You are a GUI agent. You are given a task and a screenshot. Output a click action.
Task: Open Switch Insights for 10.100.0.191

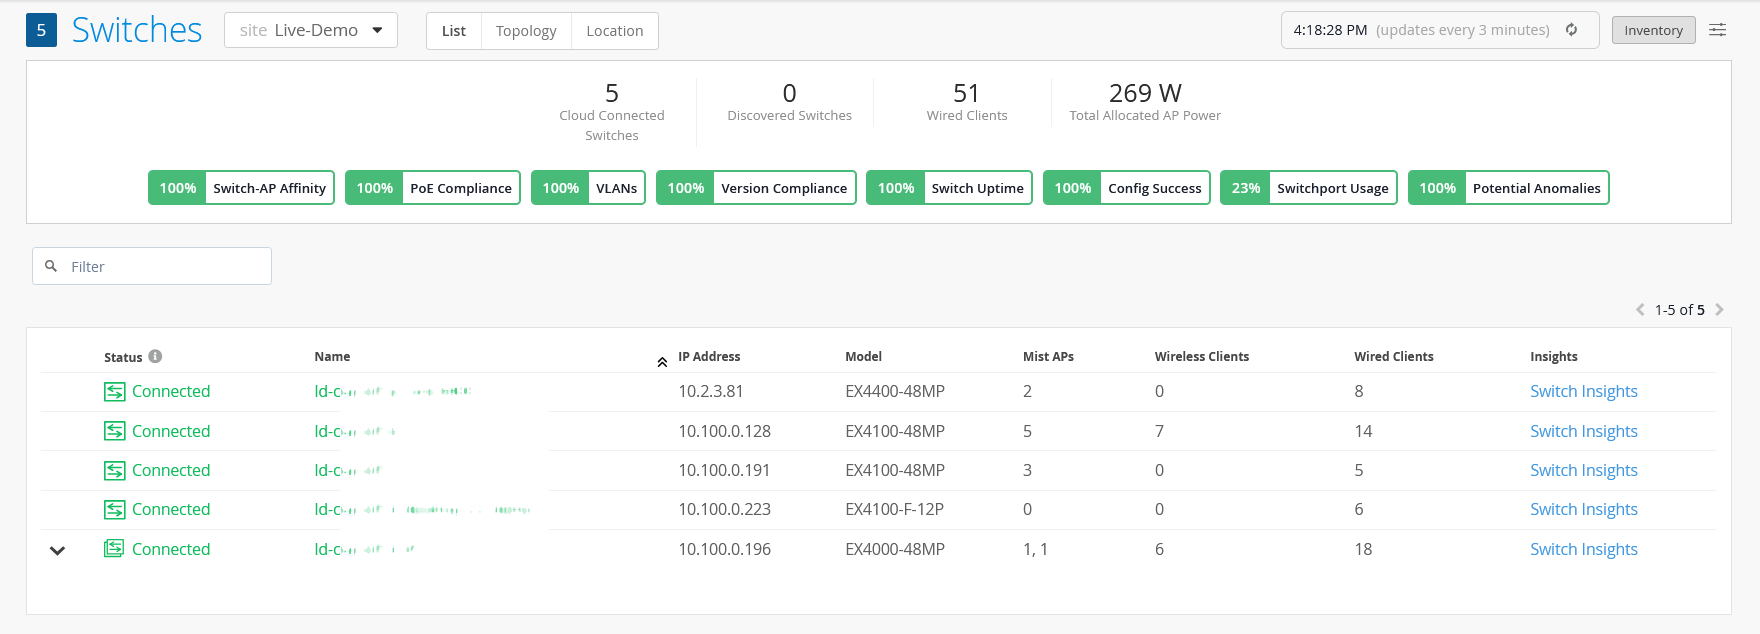point(1584,470)
